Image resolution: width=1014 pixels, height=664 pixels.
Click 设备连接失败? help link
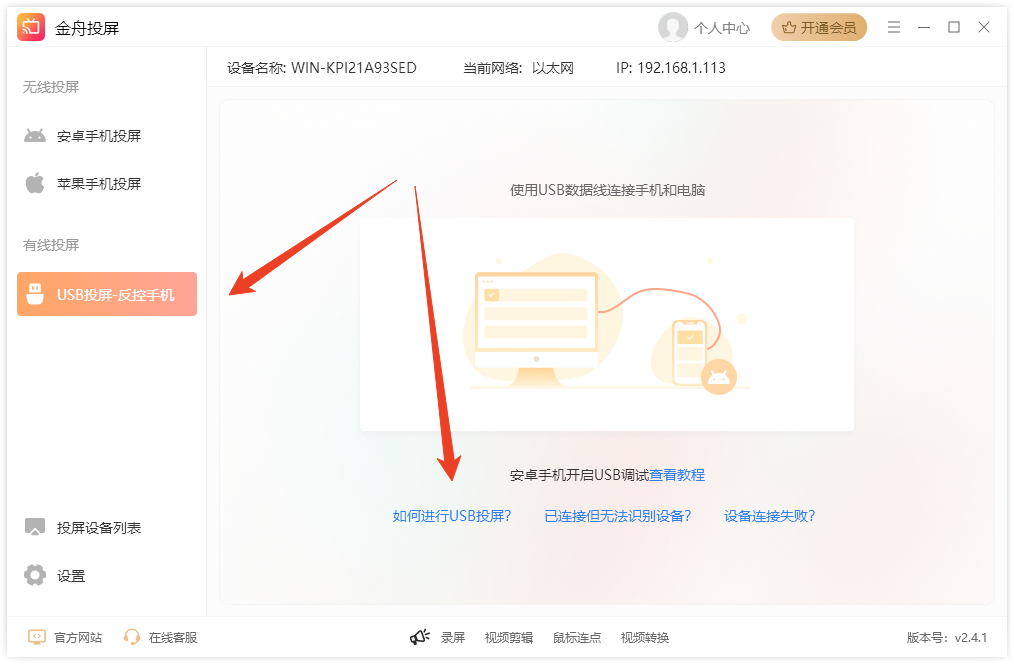tap(768, 515)
